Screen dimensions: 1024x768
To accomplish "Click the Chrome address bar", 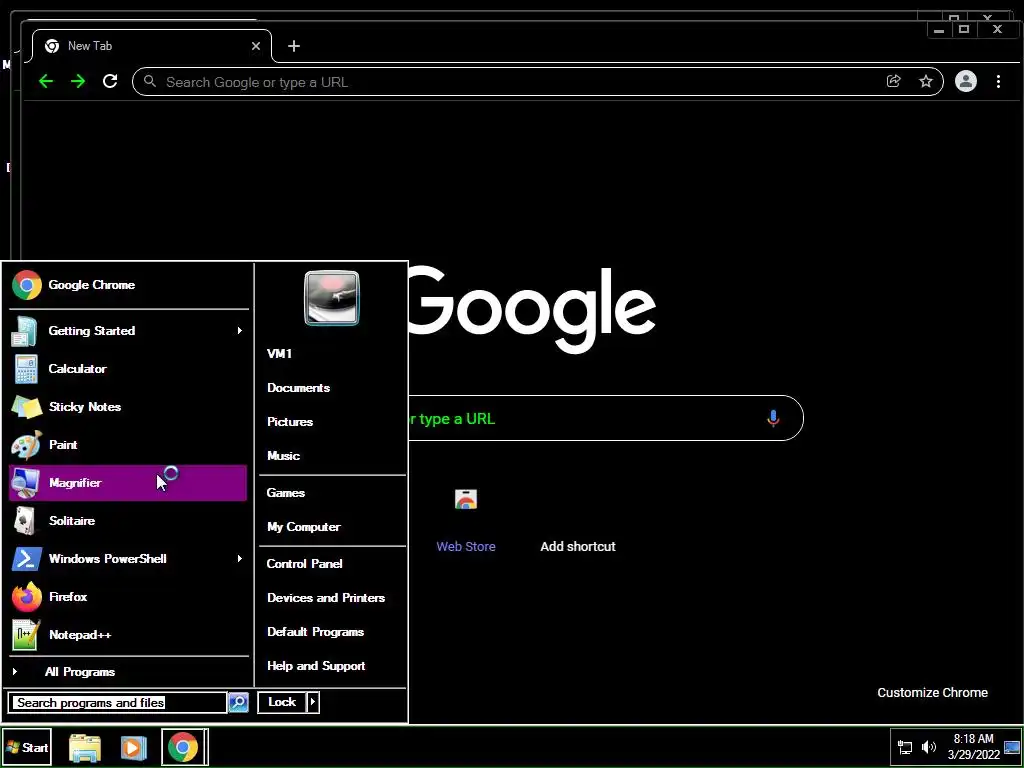I will coord(537,82).
